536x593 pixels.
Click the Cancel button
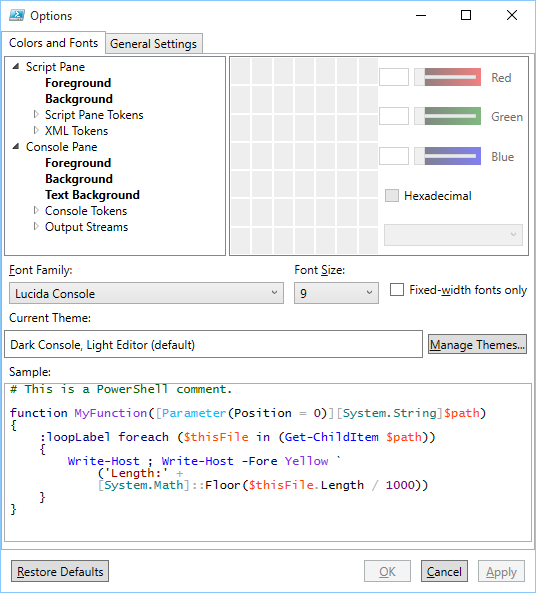pos(444,571)
